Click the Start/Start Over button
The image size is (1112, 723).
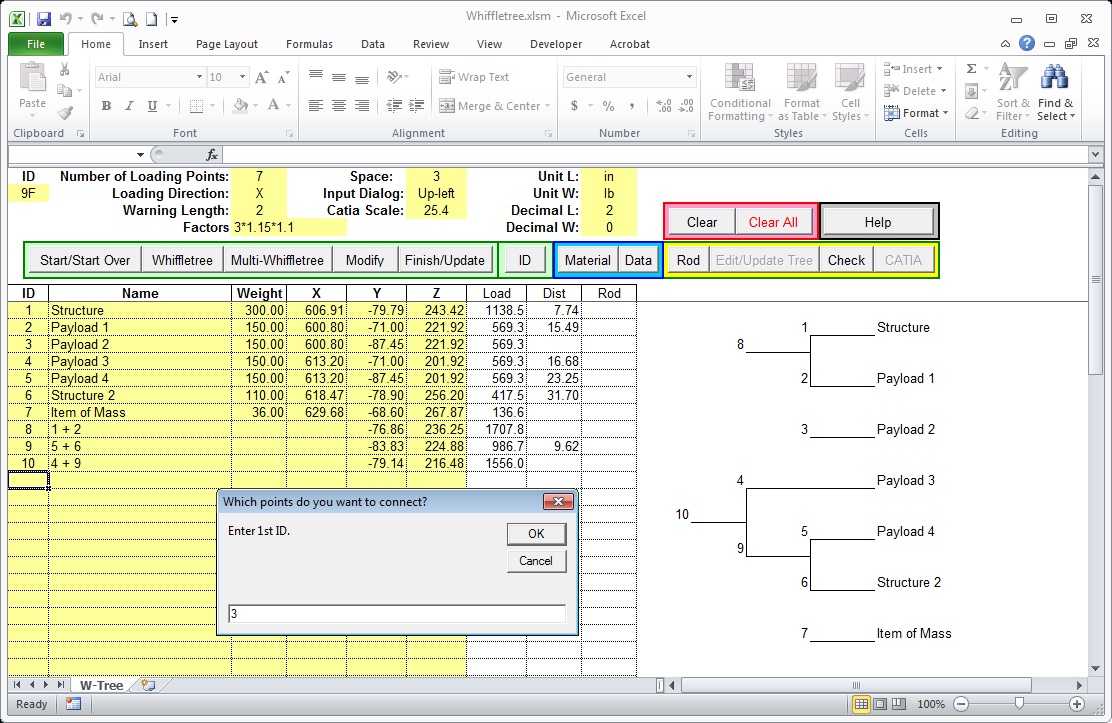point(85,260)
